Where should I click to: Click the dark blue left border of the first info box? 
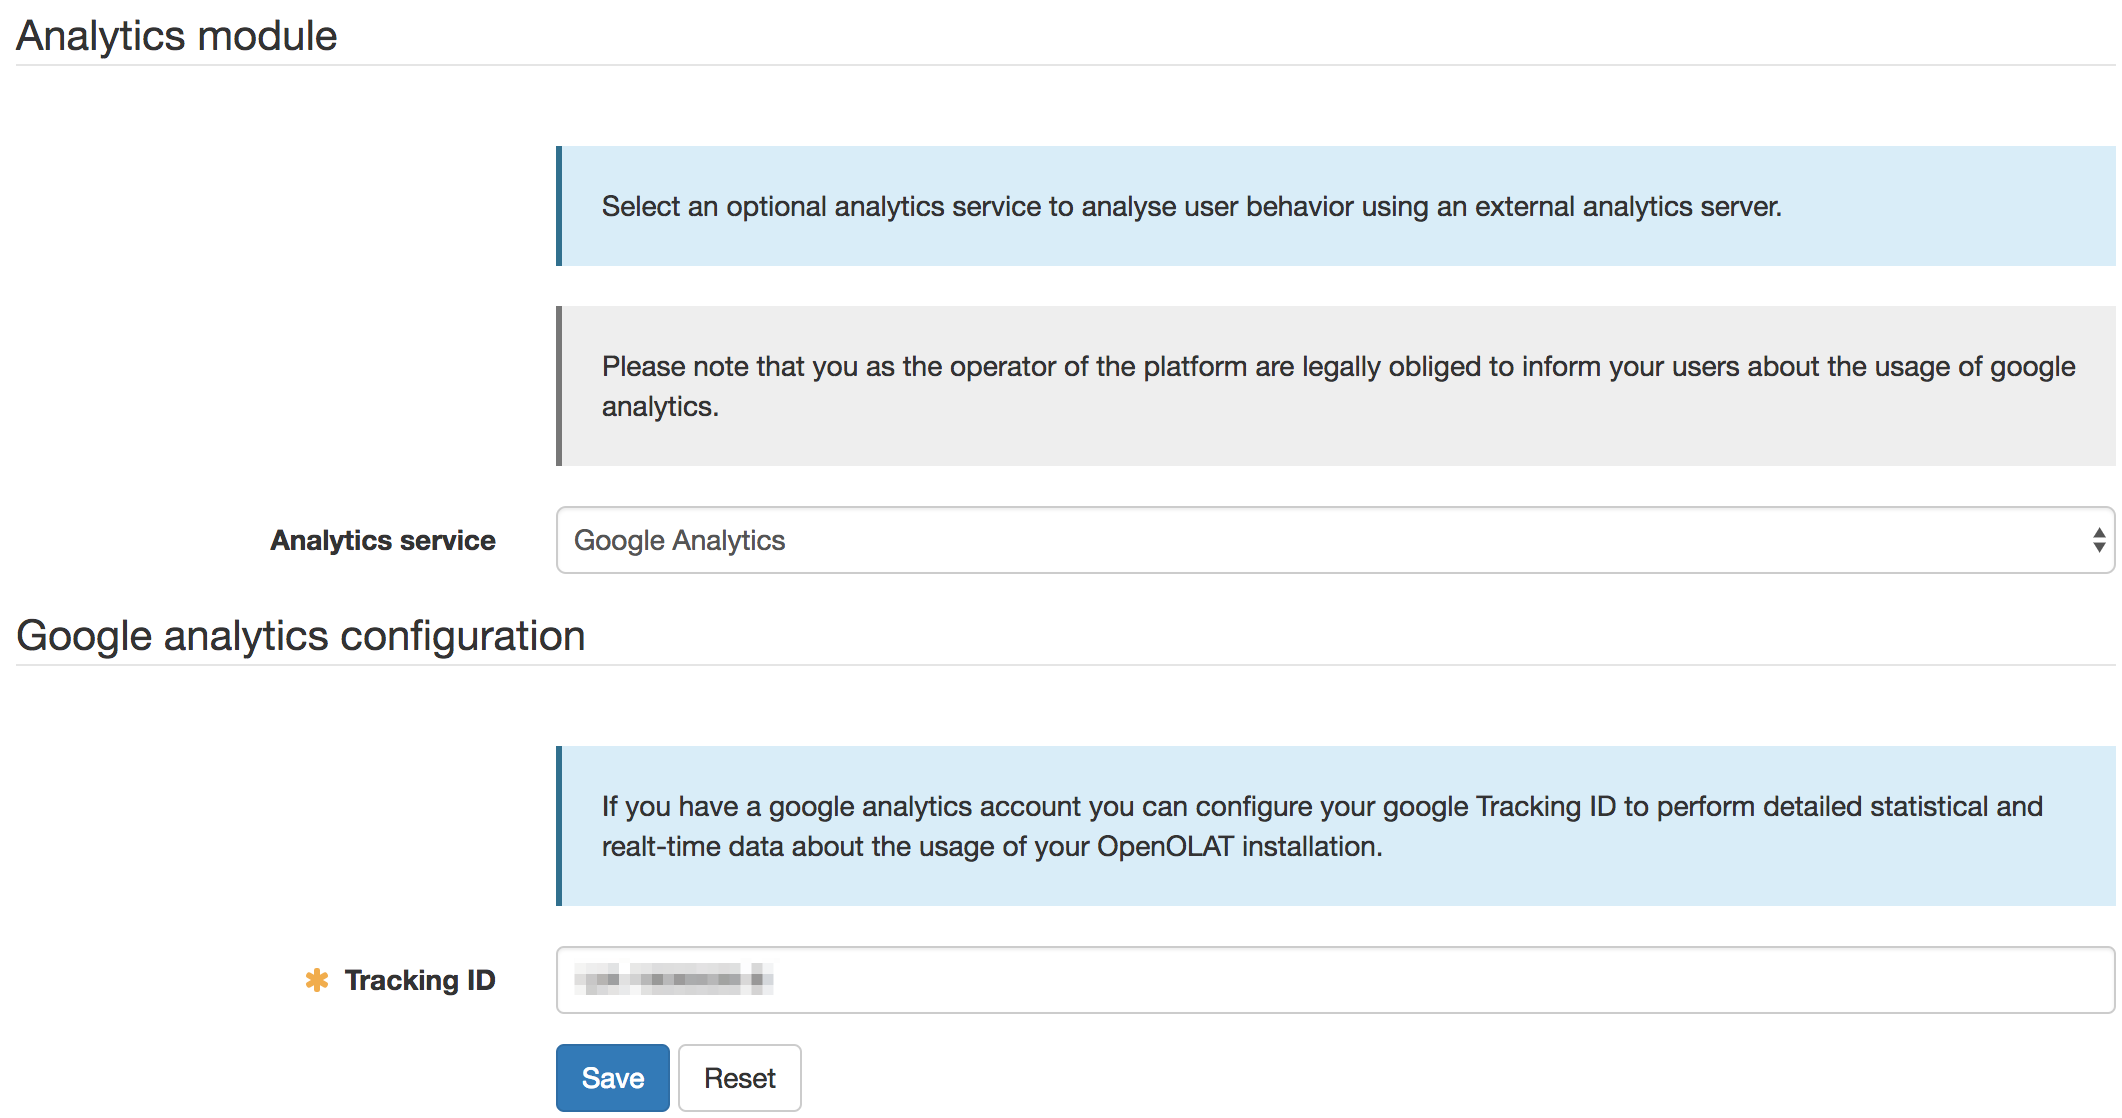click(x=559, y=206)
